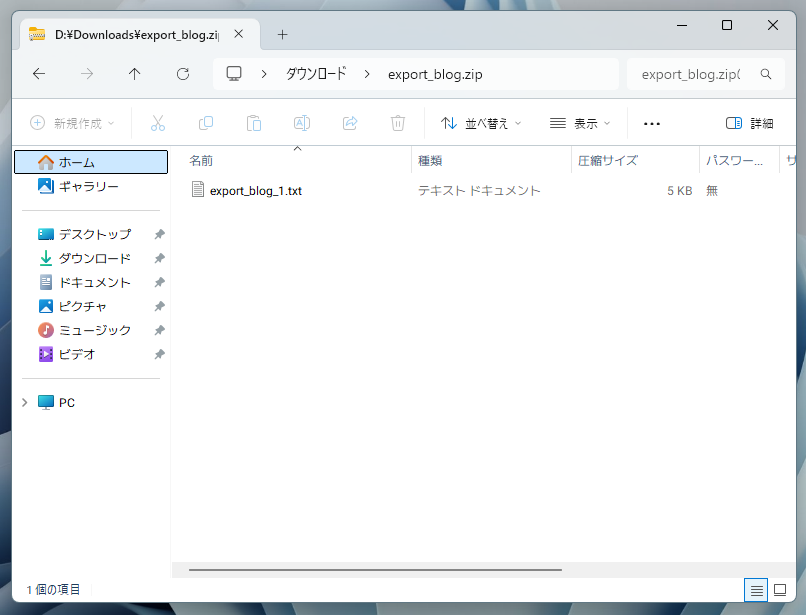
Task: Click the Copy icon in toolbar
Action: coord(206,123)
